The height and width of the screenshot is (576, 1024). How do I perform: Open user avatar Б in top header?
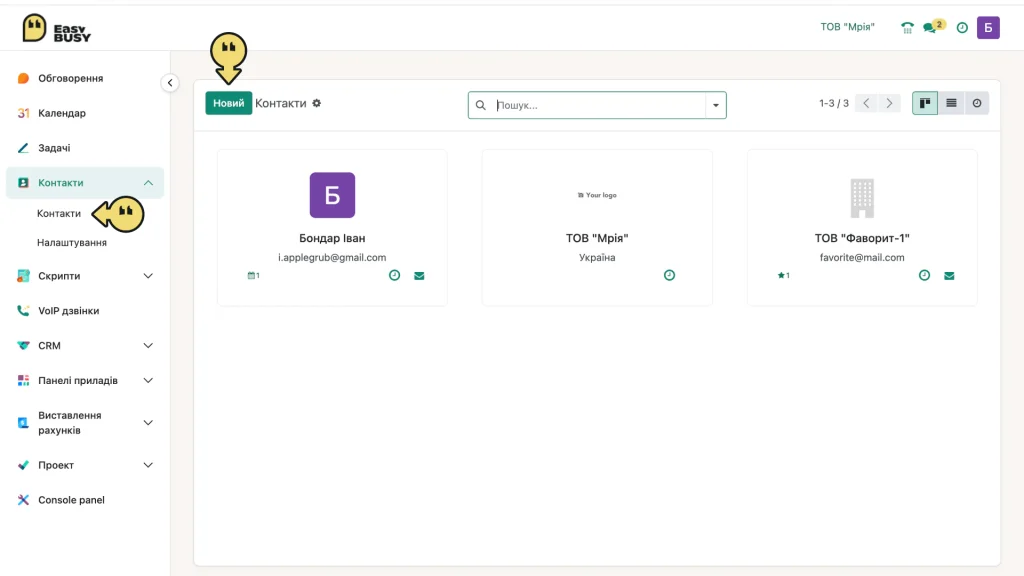click(x=988, y=27)
